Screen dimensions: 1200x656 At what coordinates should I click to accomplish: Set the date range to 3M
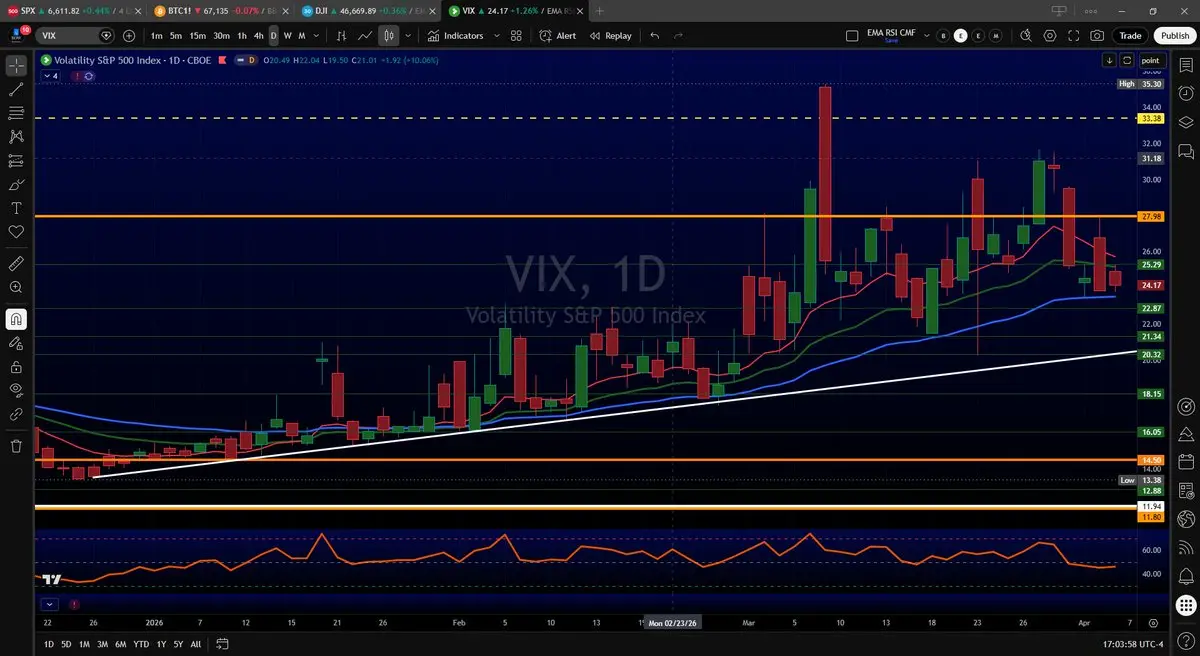pos(102,644)
